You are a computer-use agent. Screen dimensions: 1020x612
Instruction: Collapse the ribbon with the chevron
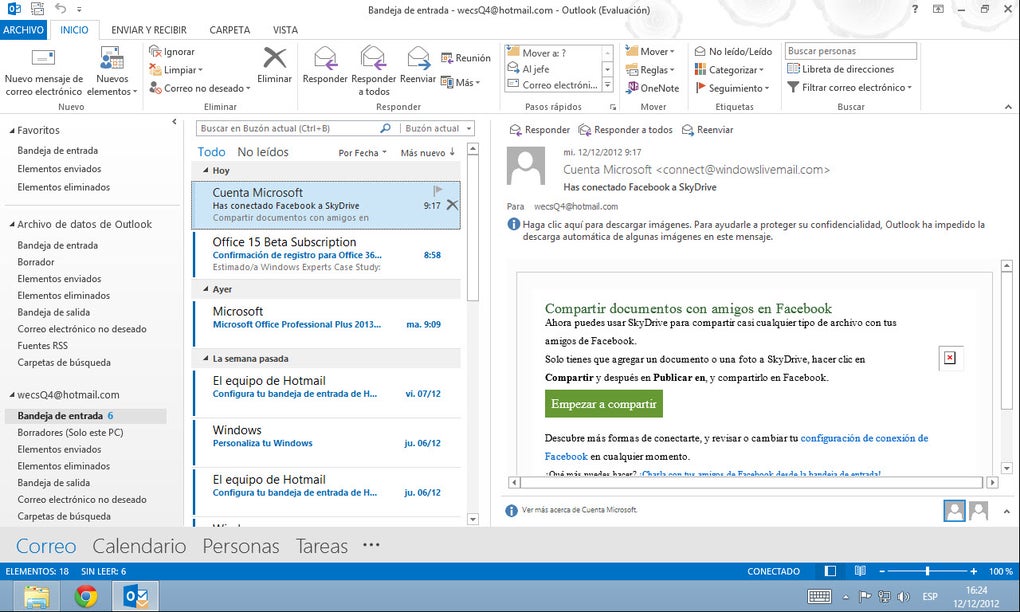(1008, 107)
